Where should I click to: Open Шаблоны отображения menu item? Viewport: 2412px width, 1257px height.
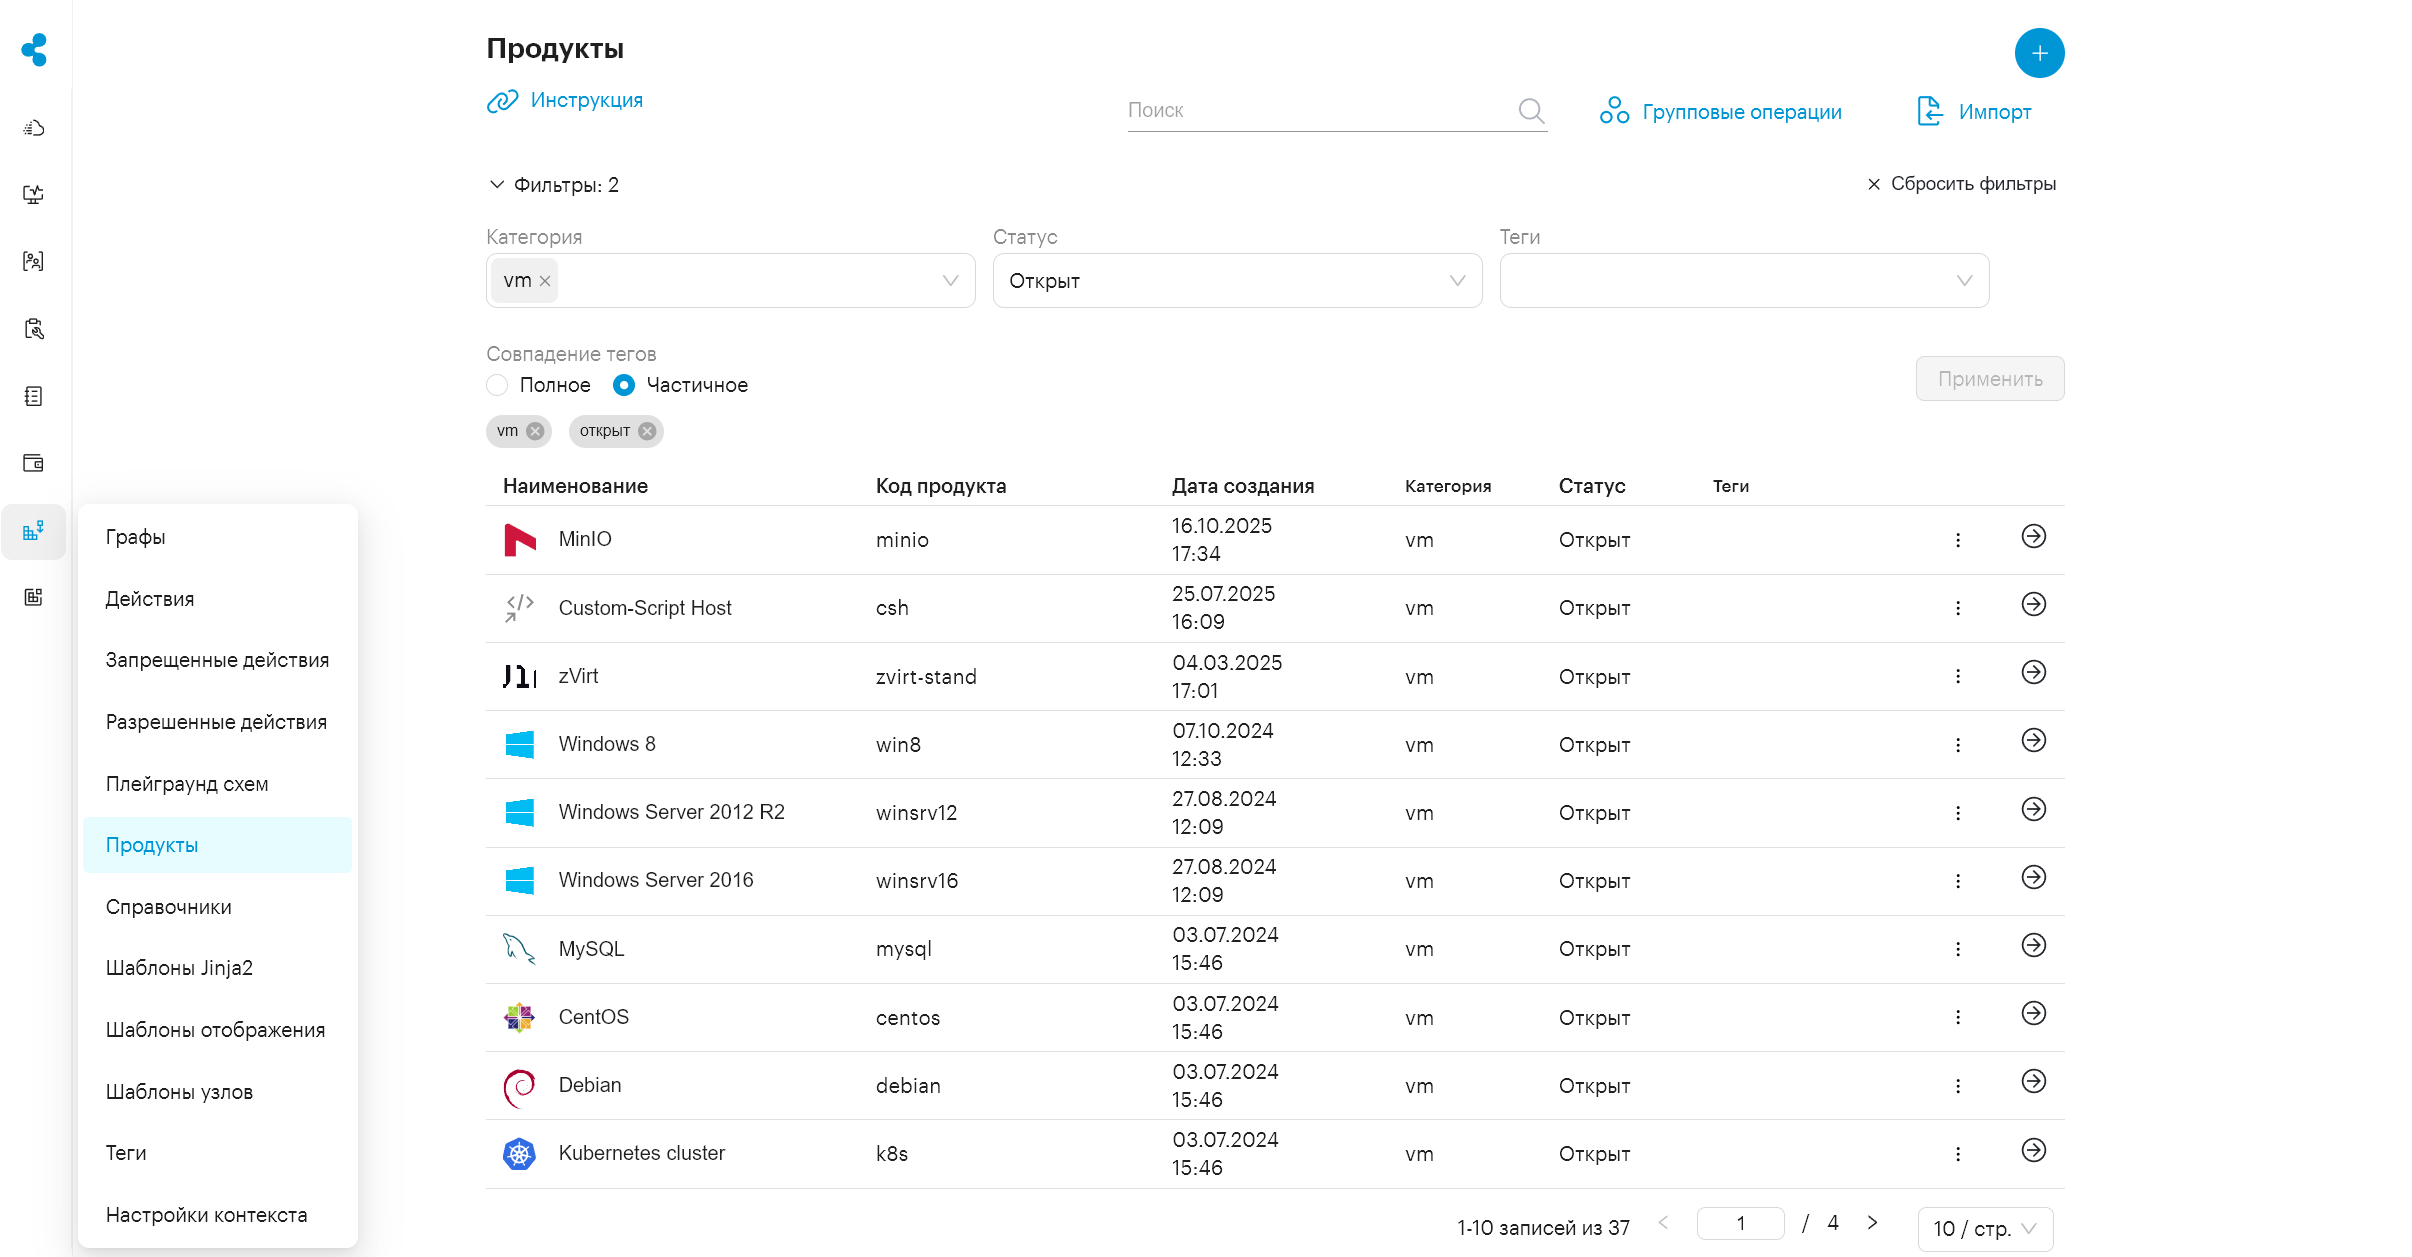[x=218, y=1030]
